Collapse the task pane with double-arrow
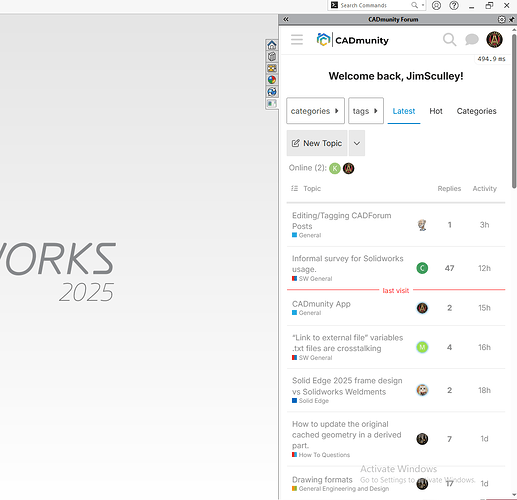Screen dimensions: 517x500 point(286,19)
